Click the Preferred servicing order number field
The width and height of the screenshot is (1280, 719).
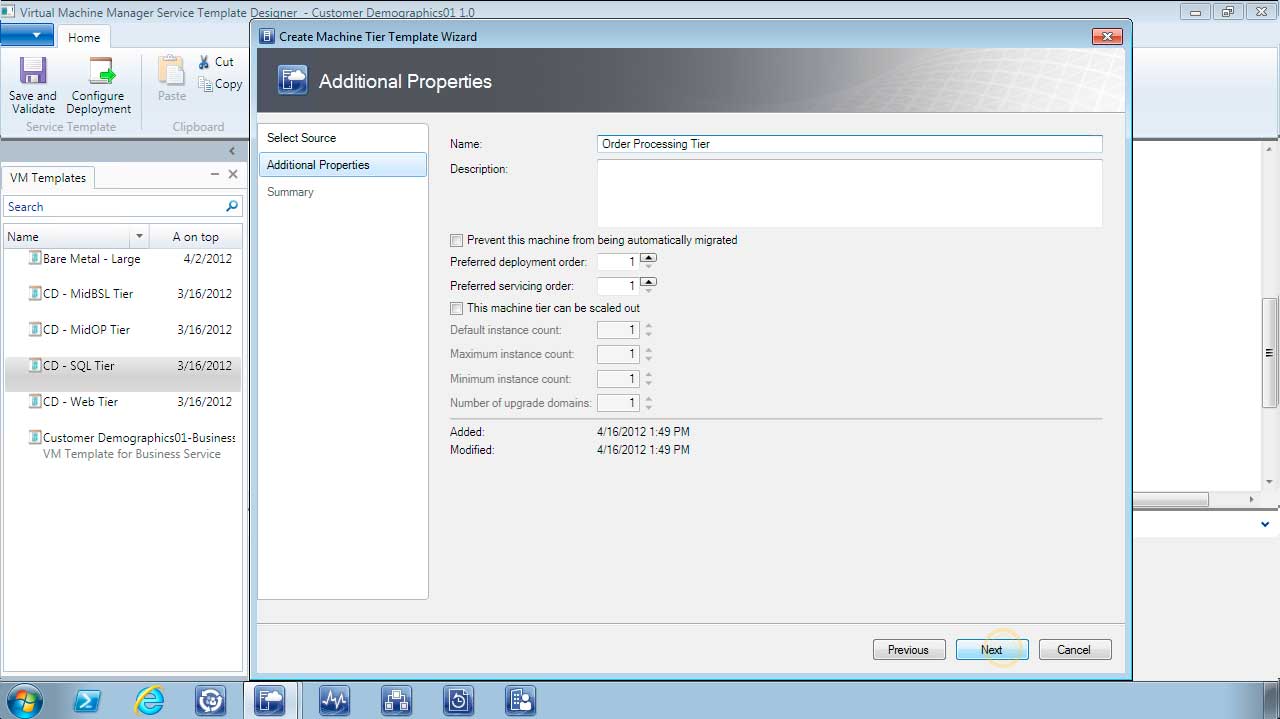tap(618, 286)
